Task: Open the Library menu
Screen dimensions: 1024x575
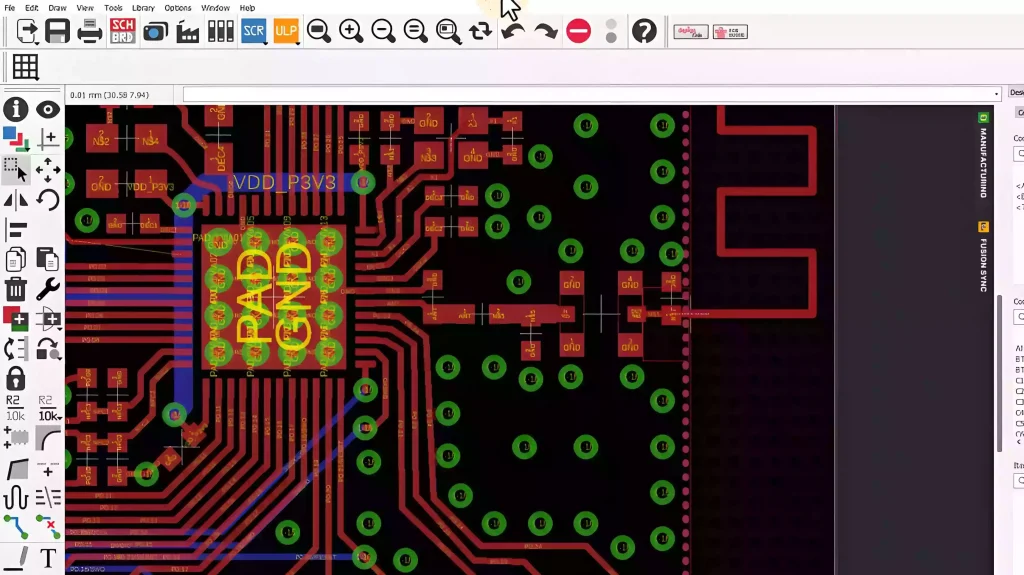Action: (143, 8)
